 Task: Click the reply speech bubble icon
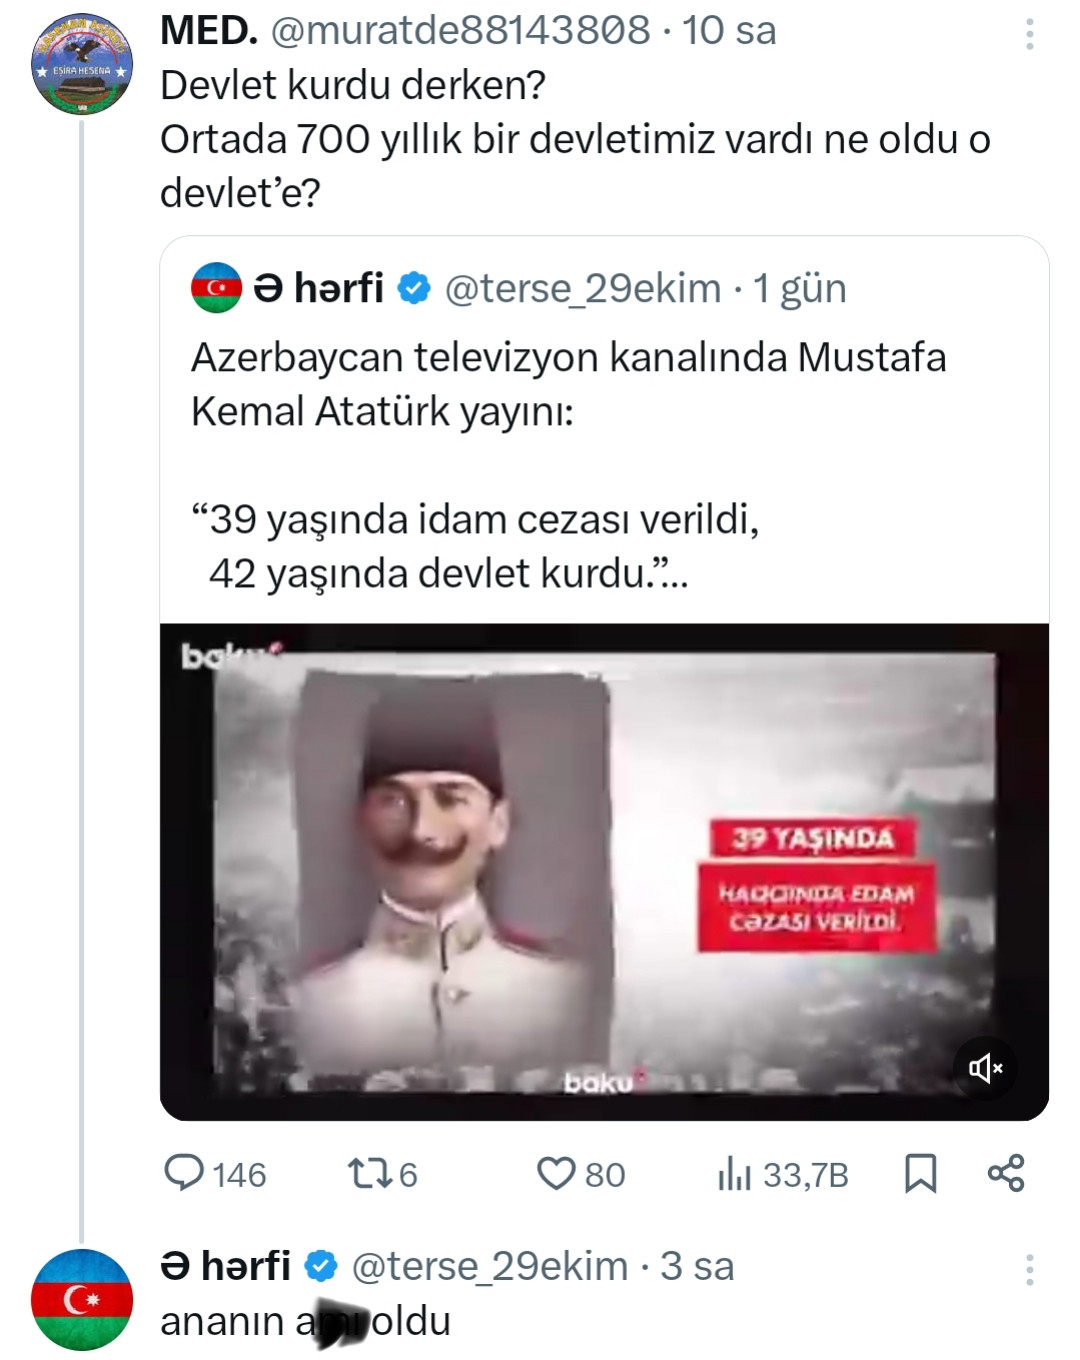tap(184, 1173)
